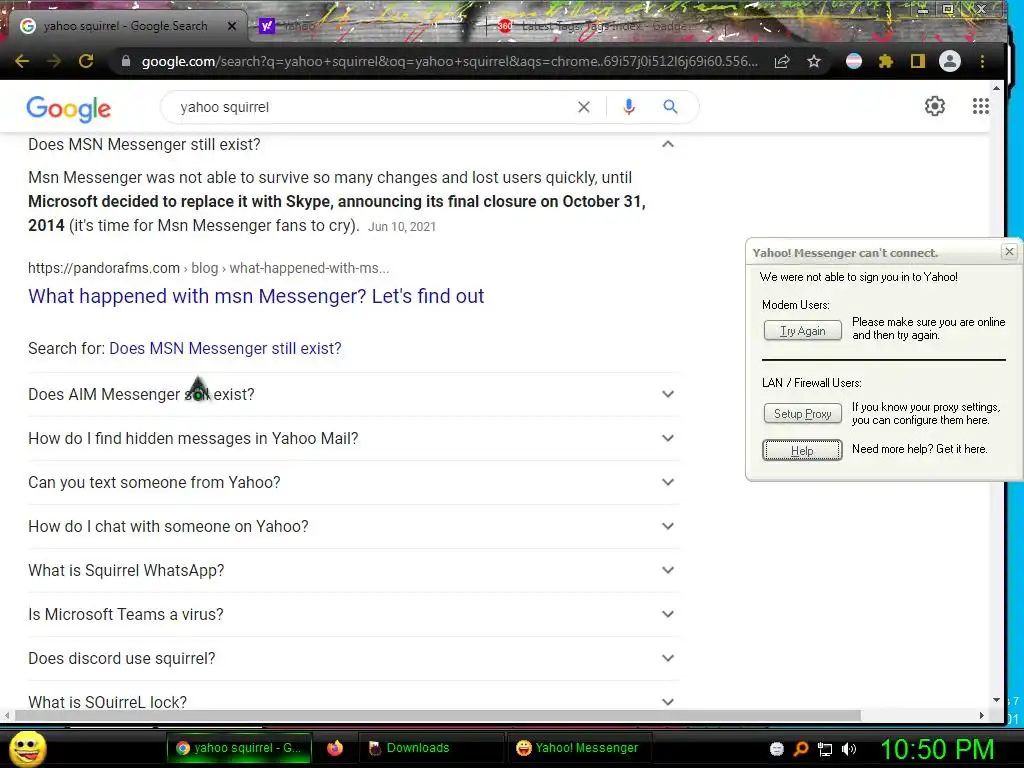Open yahoo squirrel Chrome taskbar item
1024x768 pixels.
pos(238,748)
